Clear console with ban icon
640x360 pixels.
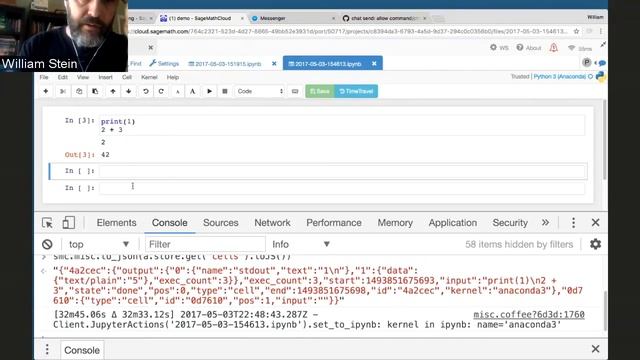[47, 244]
